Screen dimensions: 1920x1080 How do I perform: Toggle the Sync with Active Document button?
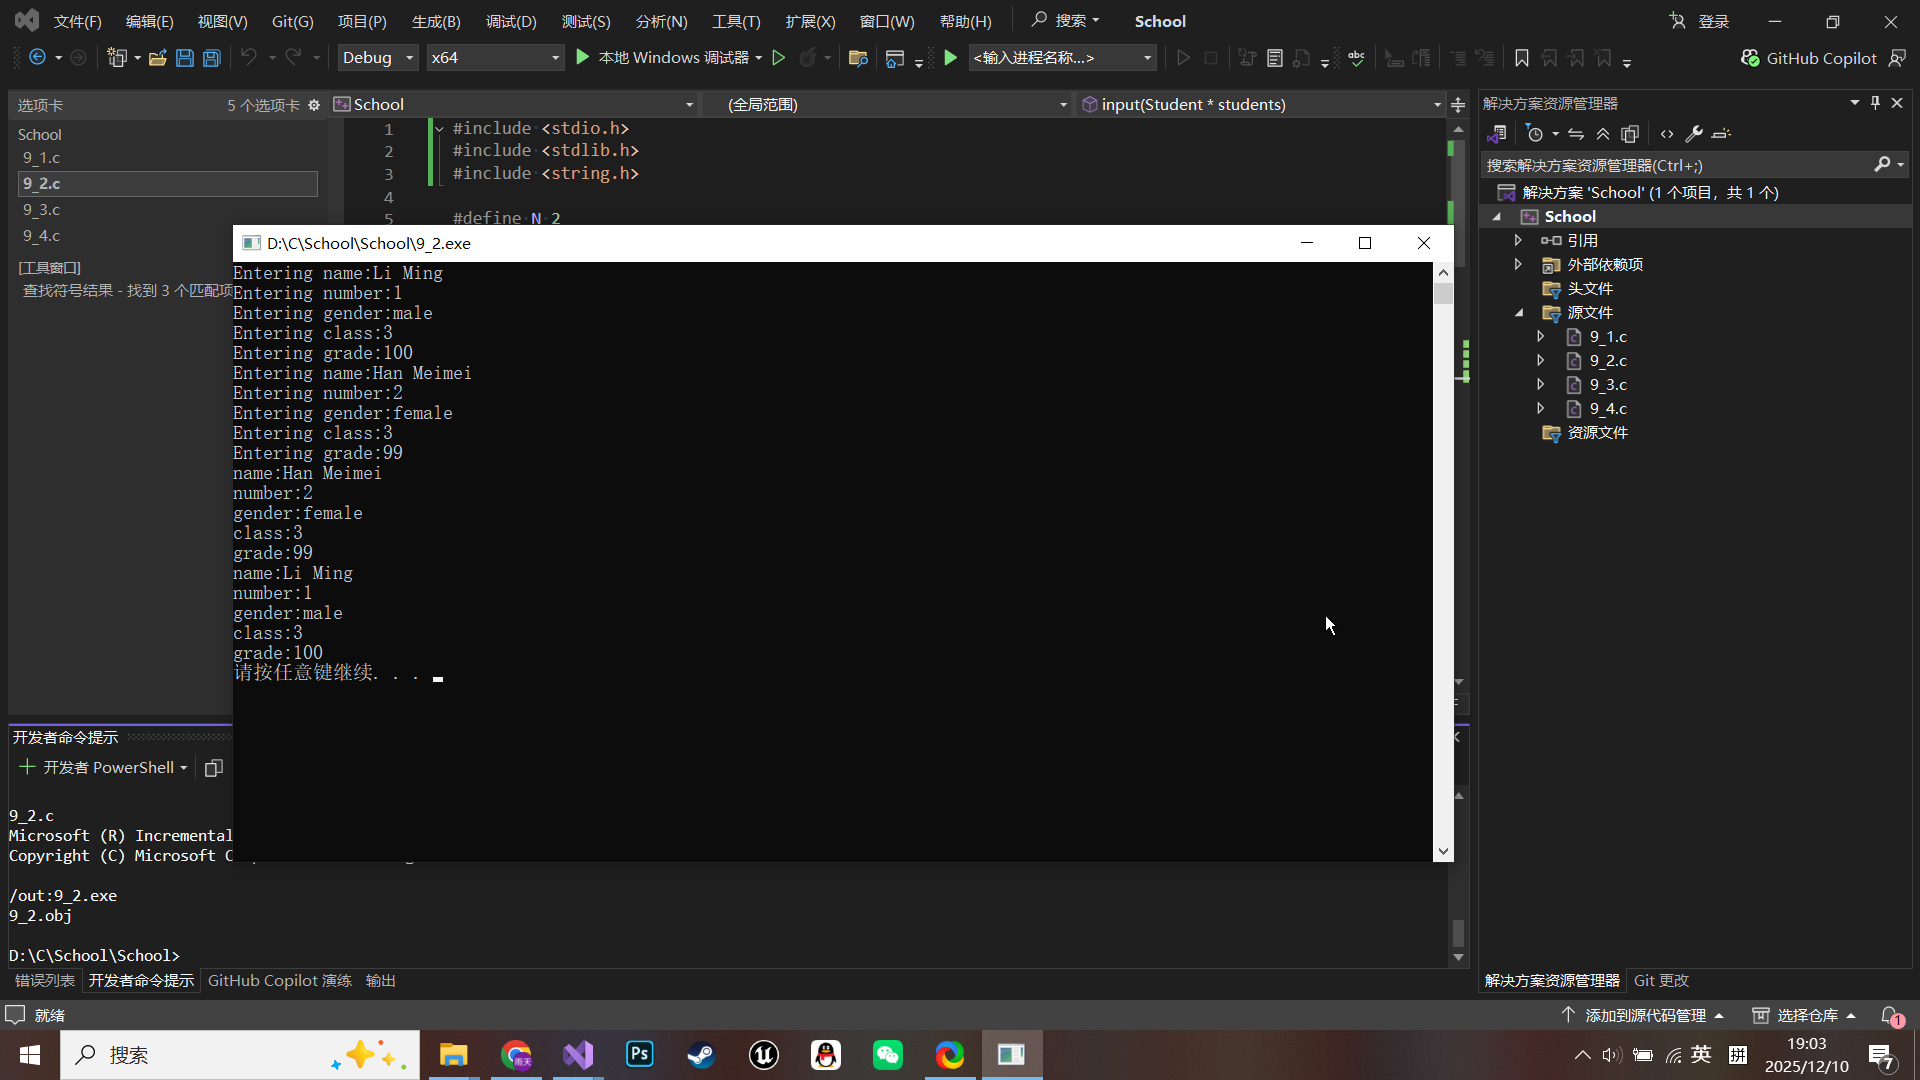click(1576, 134)
